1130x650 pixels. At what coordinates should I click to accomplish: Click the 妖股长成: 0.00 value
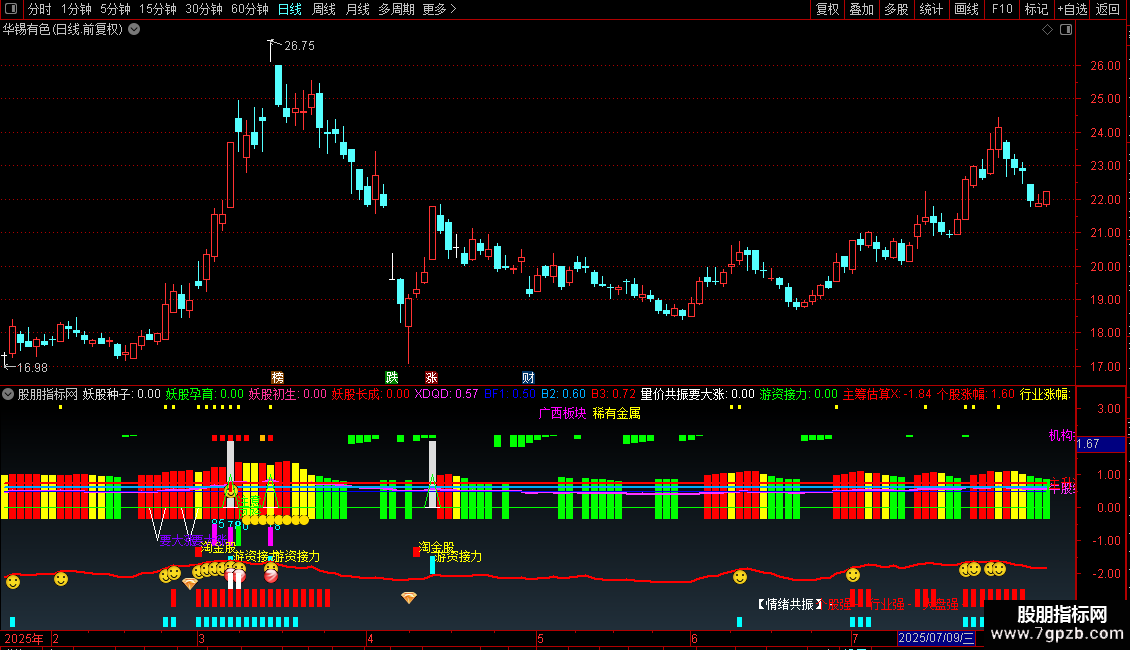[x=370, y=394]
